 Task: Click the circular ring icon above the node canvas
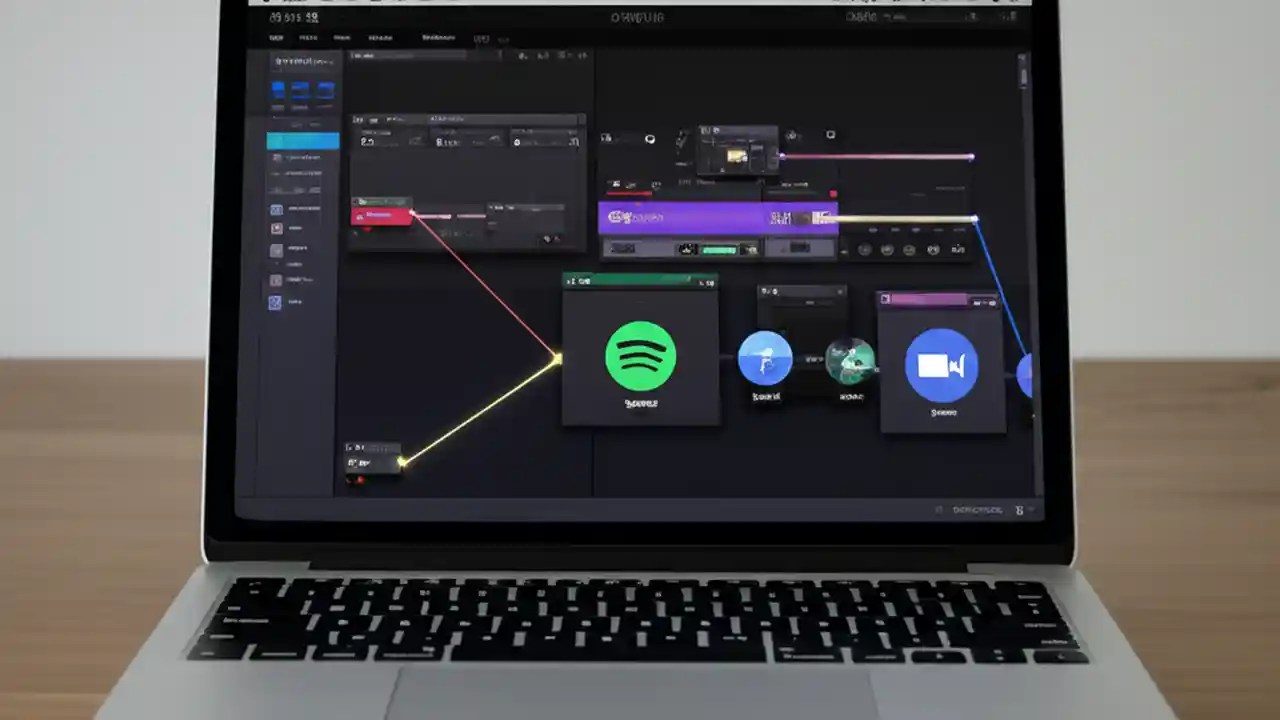click(x=650, y=139)
